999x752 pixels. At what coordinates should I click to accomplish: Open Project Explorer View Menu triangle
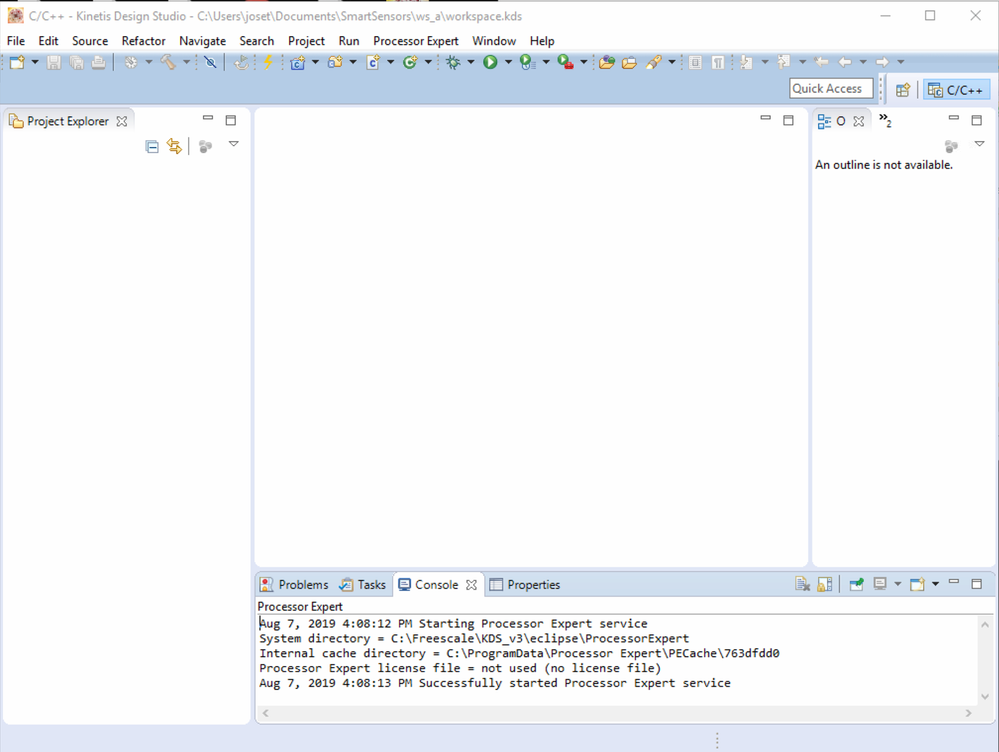234,144
